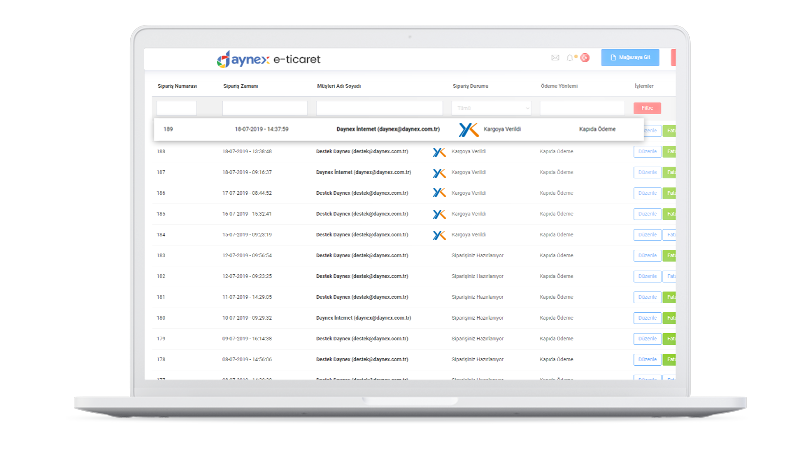Focus the Müşteri Adı Soyadı filter field
Viewport: 800px width, 470px height.
tap(379, 108)
